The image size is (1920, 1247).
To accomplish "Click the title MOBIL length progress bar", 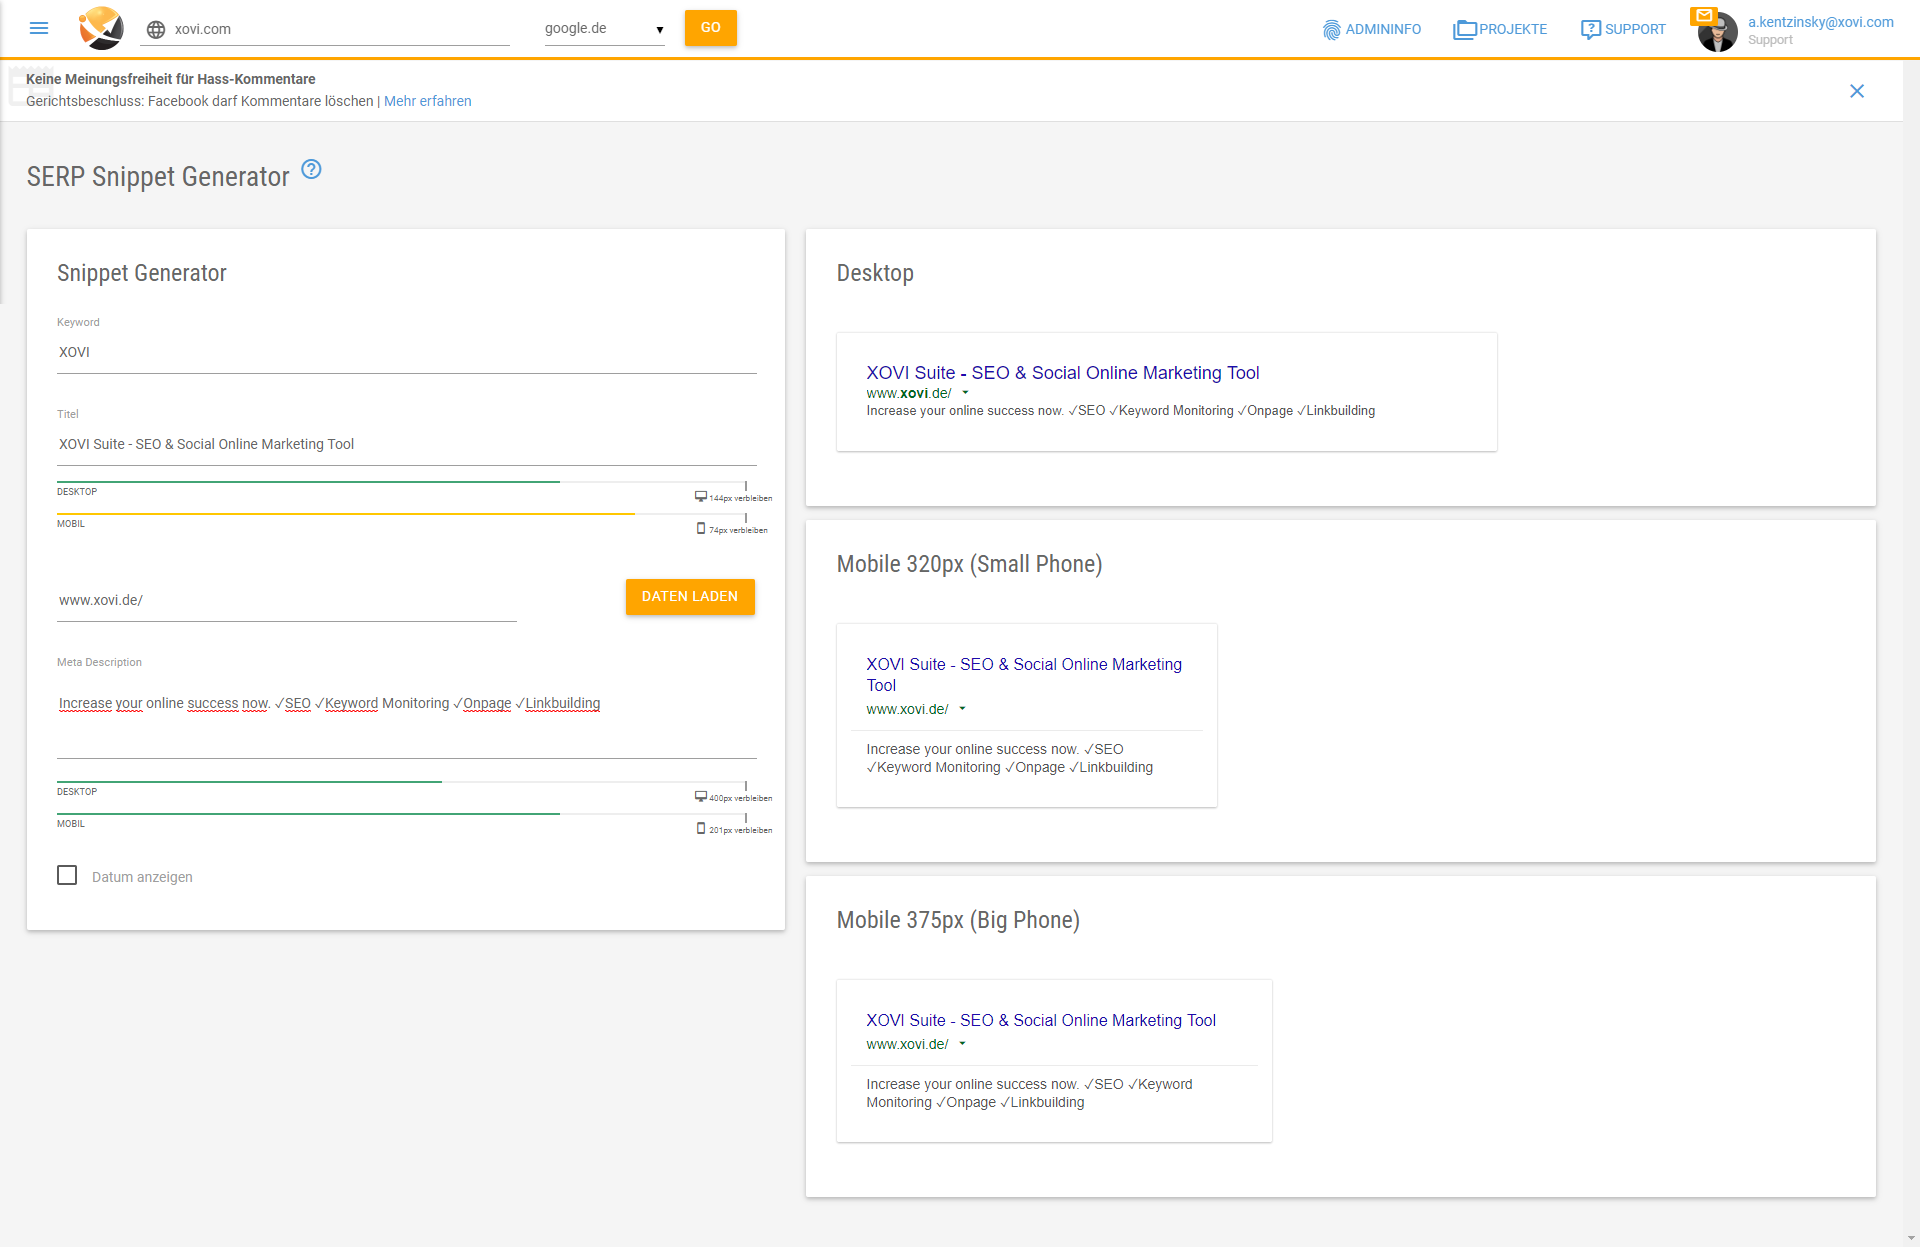I will pos(401,514).
